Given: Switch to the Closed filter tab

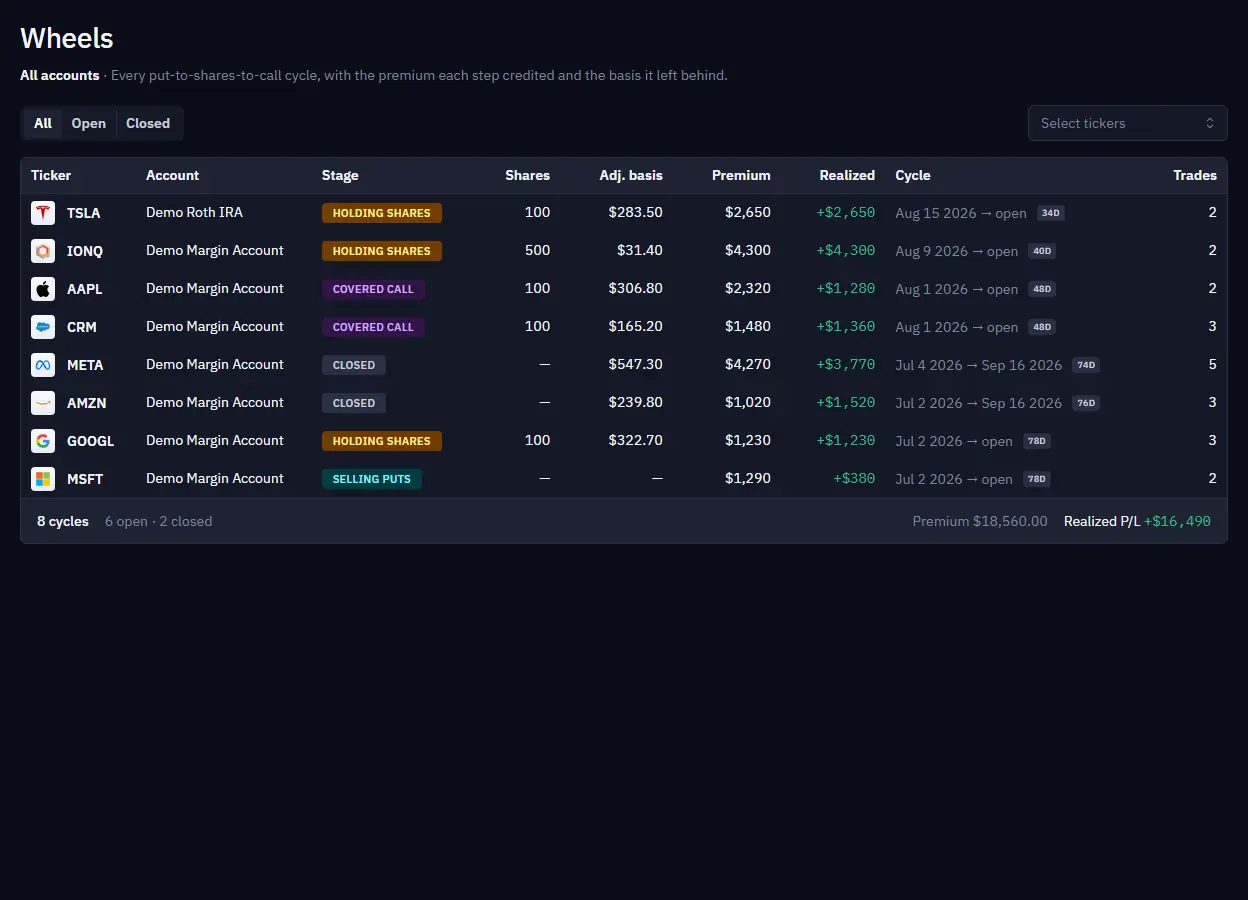Looking at the screenshot, I should (x=148, y=123).
